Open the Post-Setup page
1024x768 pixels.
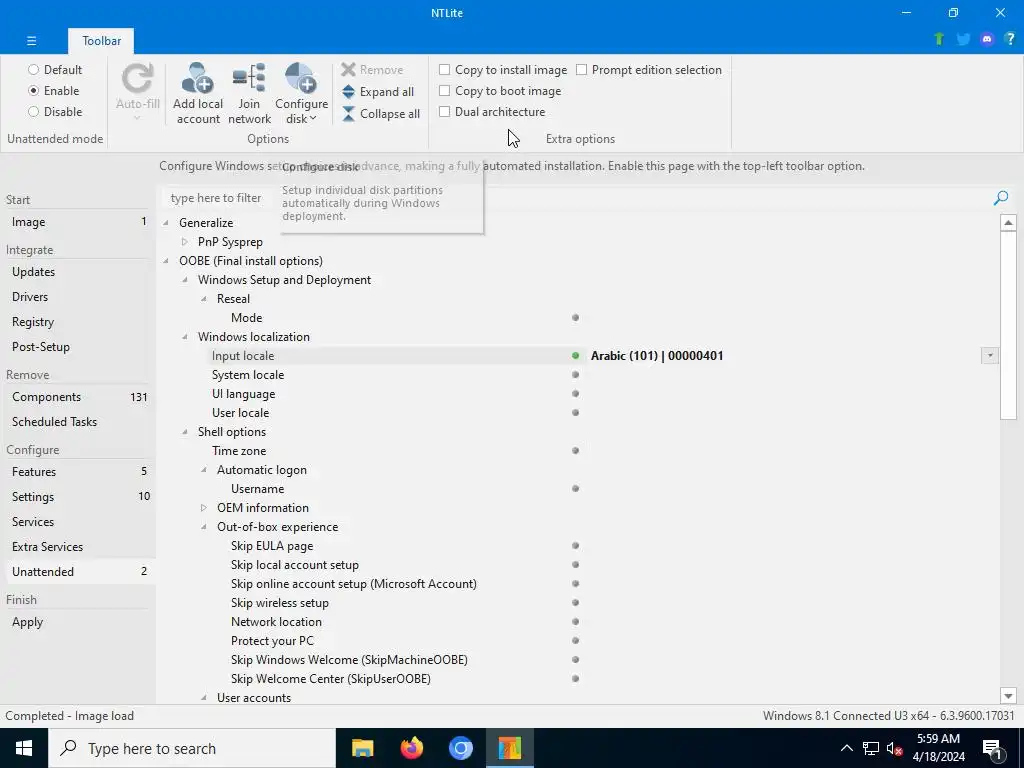click(x=78, y=347)
